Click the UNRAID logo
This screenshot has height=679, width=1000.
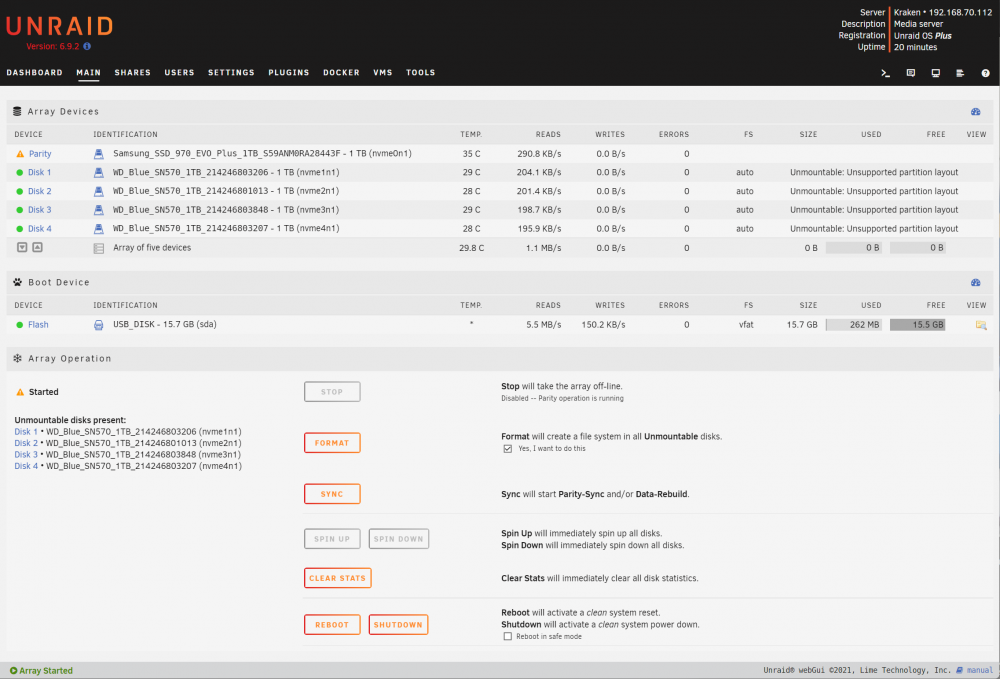pyautogui.click(x=60, y=26)
